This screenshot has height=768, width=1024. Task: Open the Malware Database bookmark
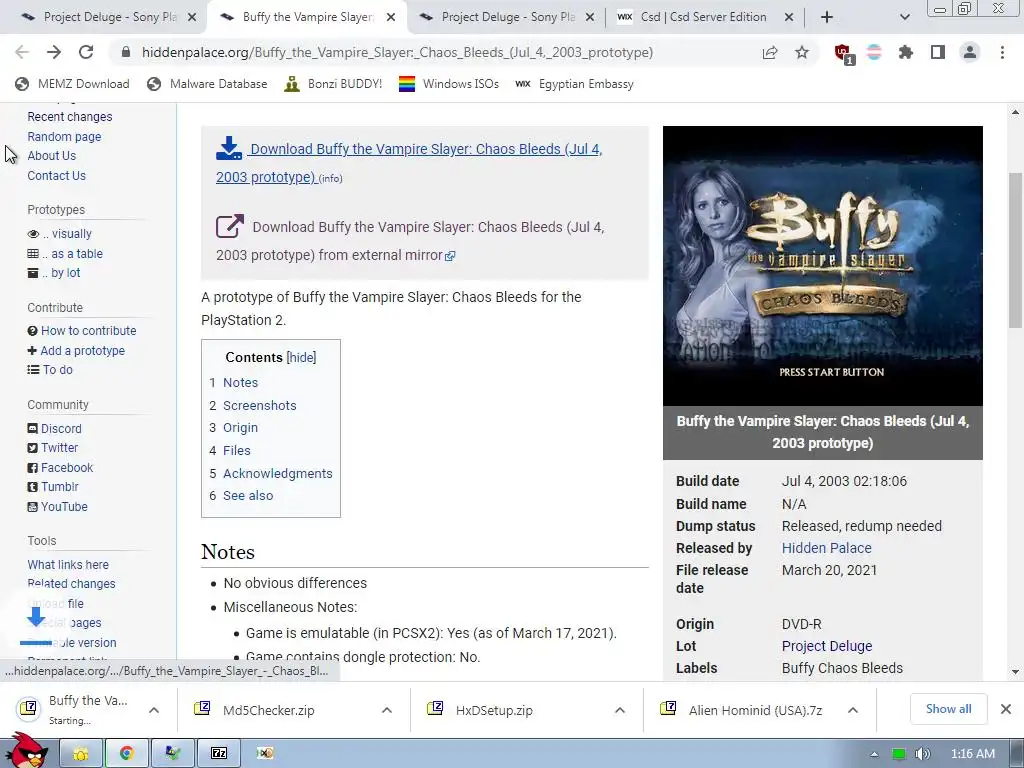pyautogui.click(x=208, y=84)
